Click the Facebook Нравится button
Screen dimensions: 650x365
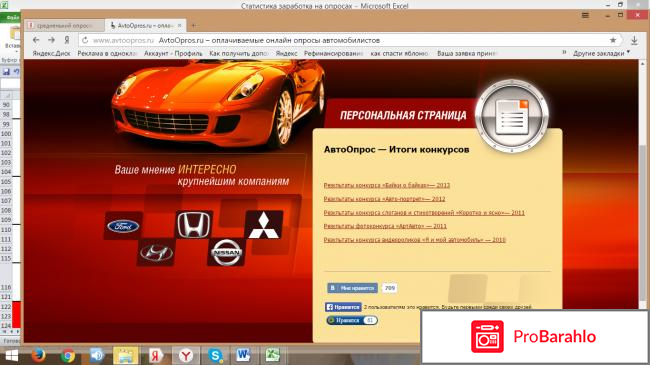coord(343,307)
